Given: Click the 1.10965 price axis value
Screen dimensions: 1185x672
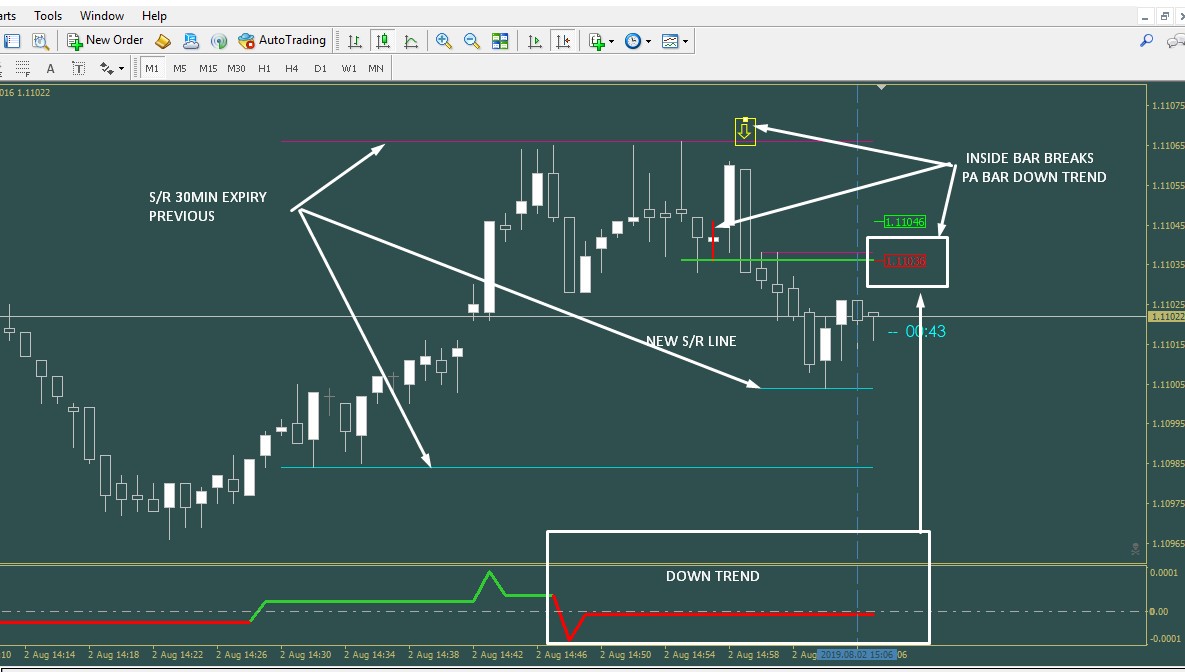Looking at the screenshot, I should click(x=1168, y=543).
